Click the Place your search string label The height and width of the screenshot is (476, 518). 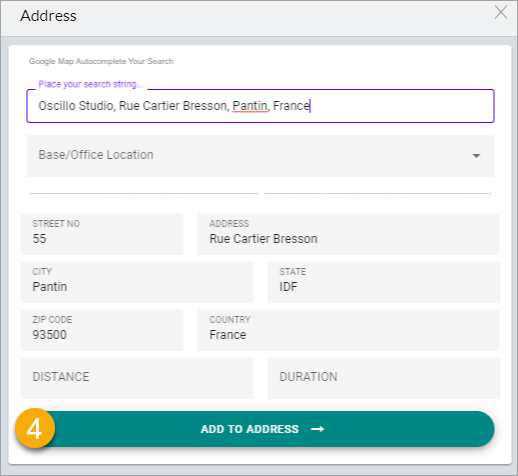click(90, 84)
